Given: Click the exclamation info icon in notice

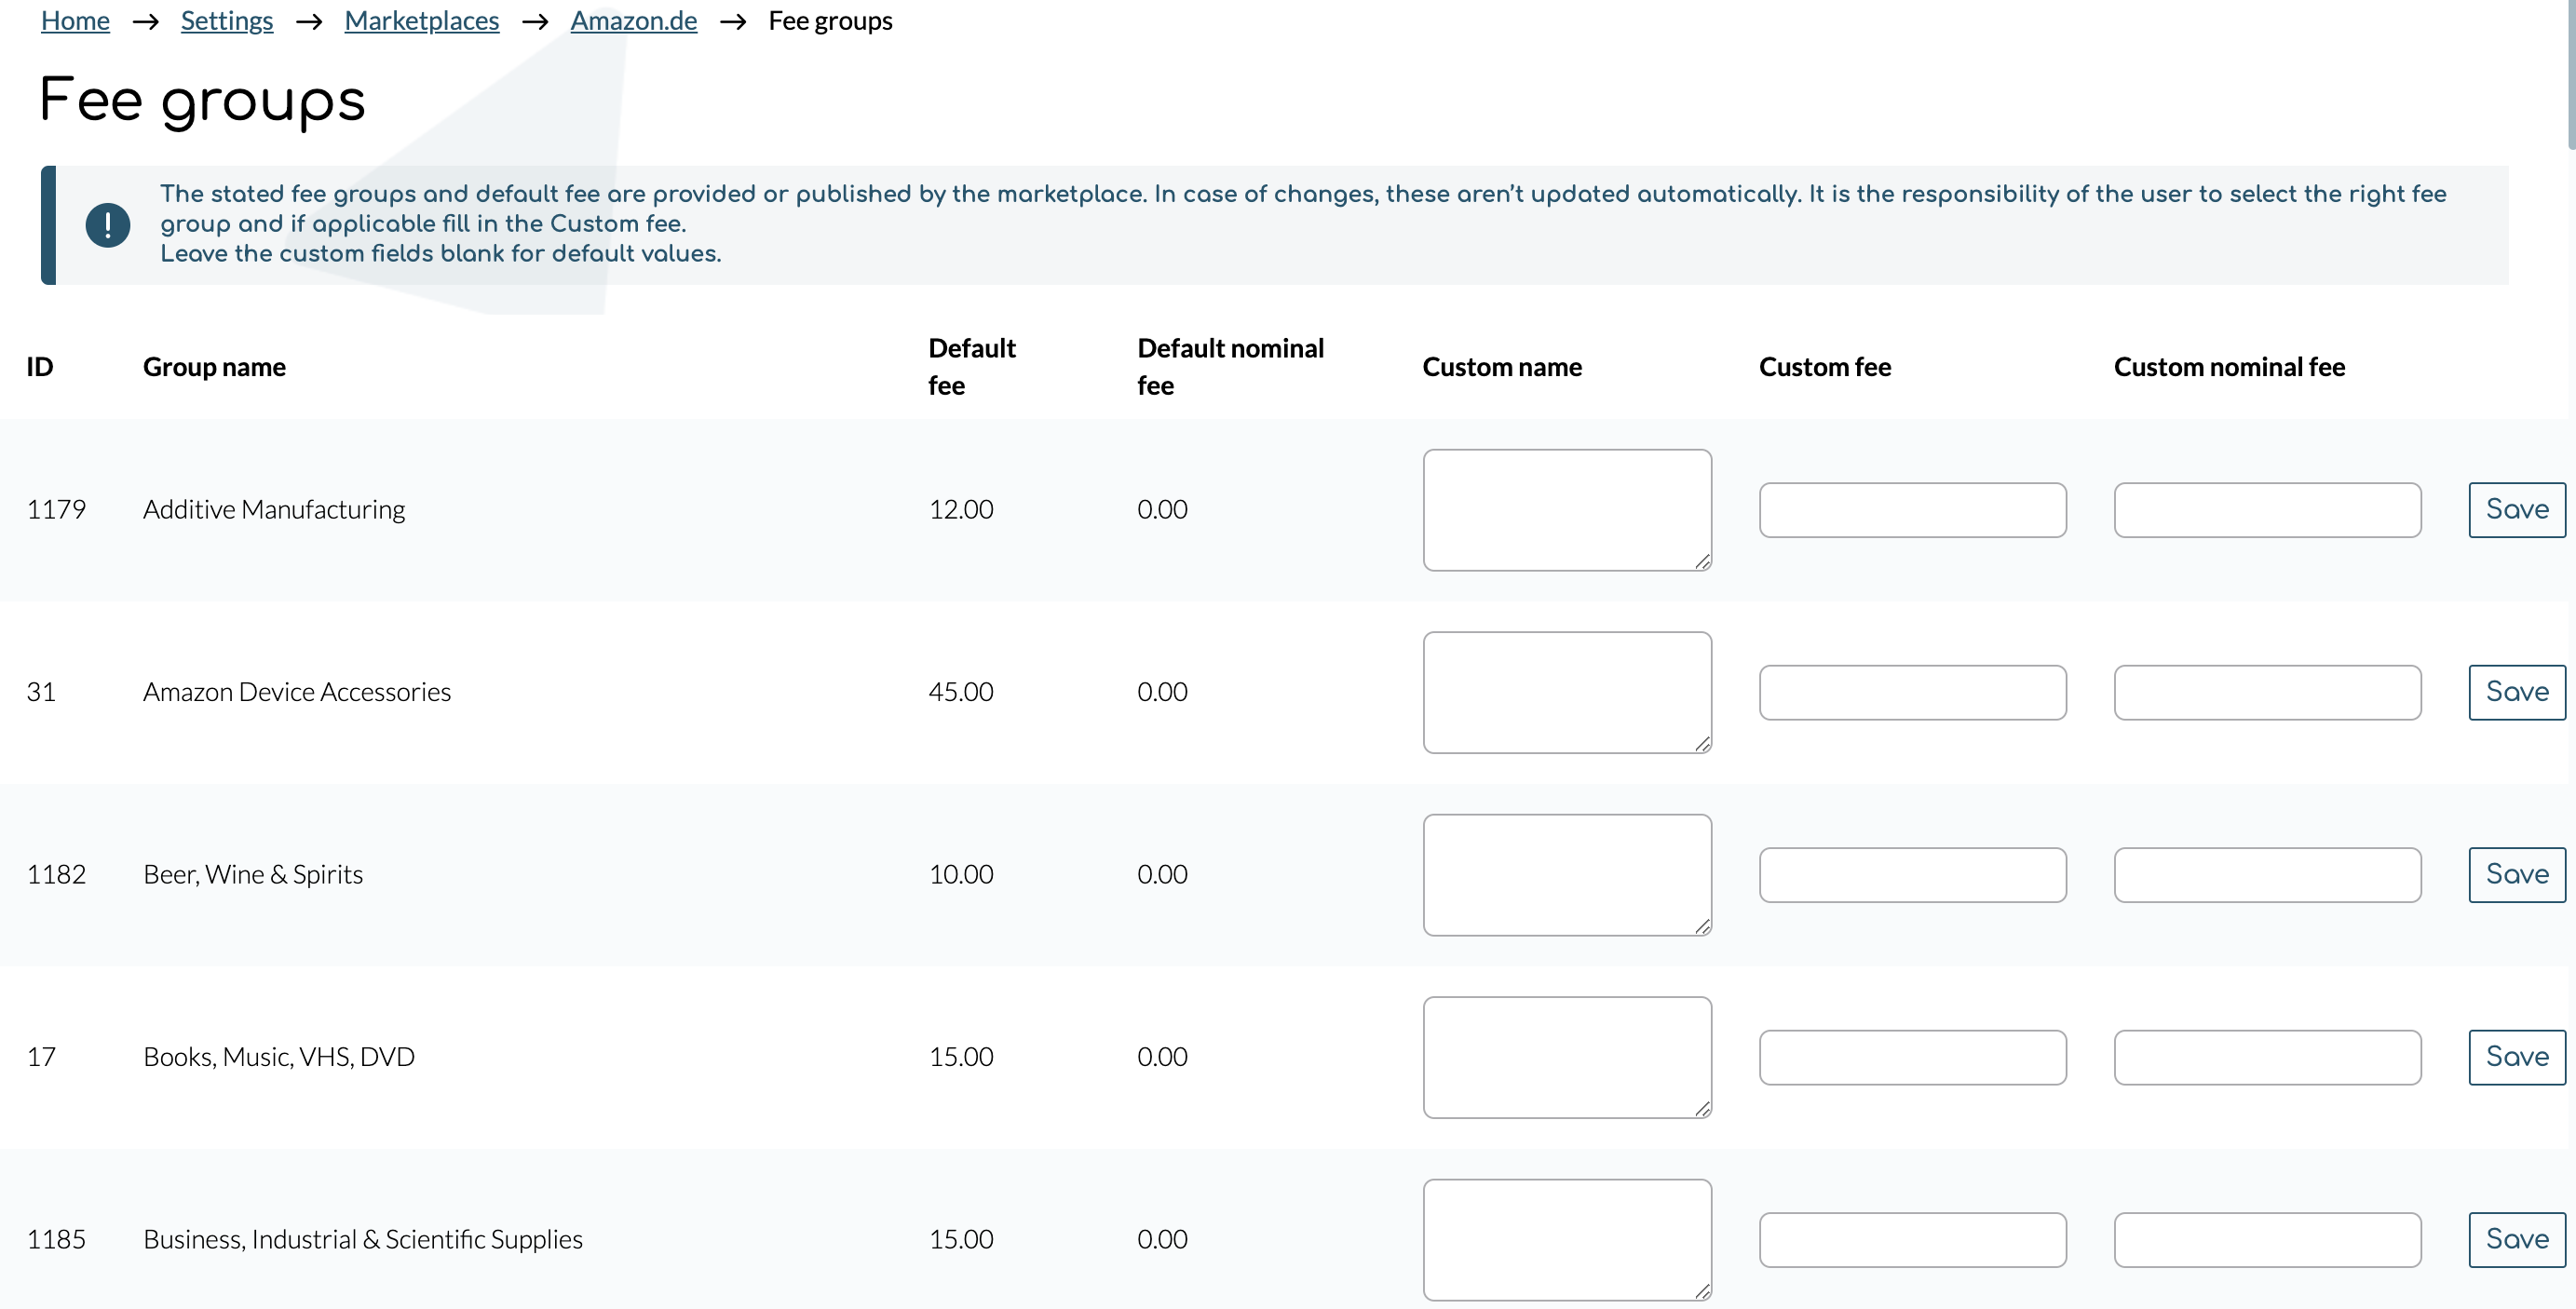Looking at the screenshot, I should 108,225.
